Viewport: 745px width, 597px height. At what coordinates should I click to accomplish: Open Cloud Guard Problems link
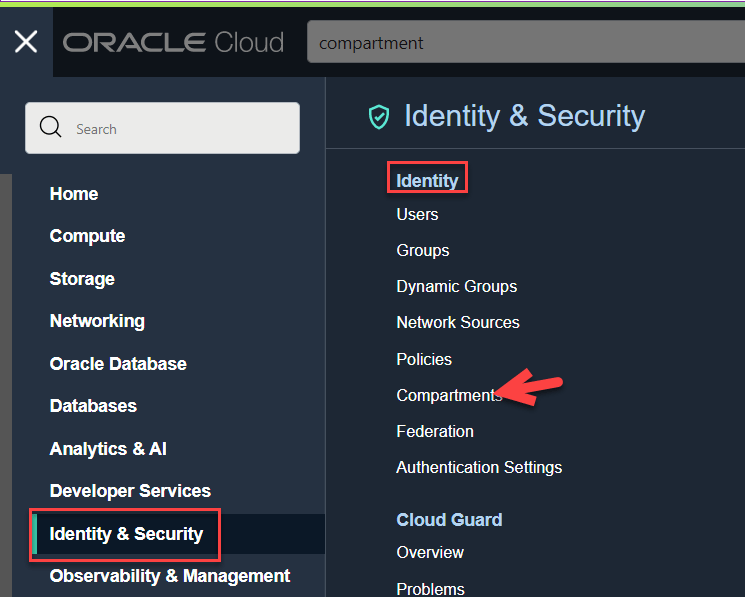430,589
